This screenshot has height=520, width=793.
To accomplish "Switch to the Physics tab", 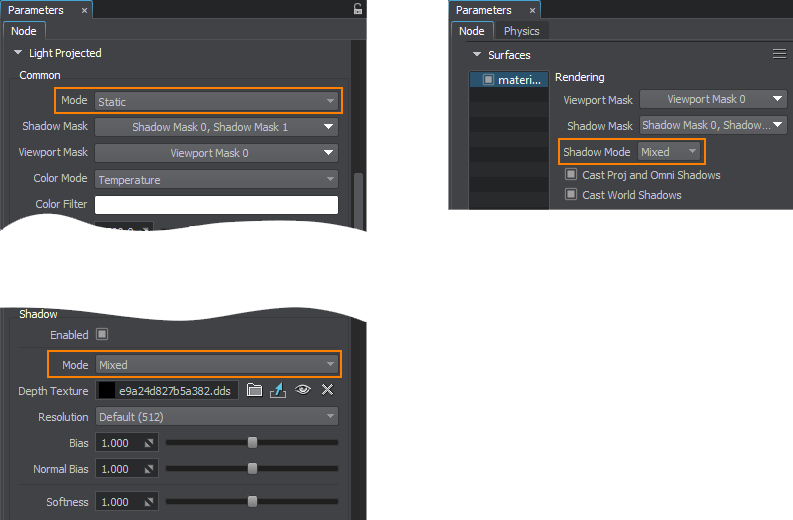I will (521, 31).
